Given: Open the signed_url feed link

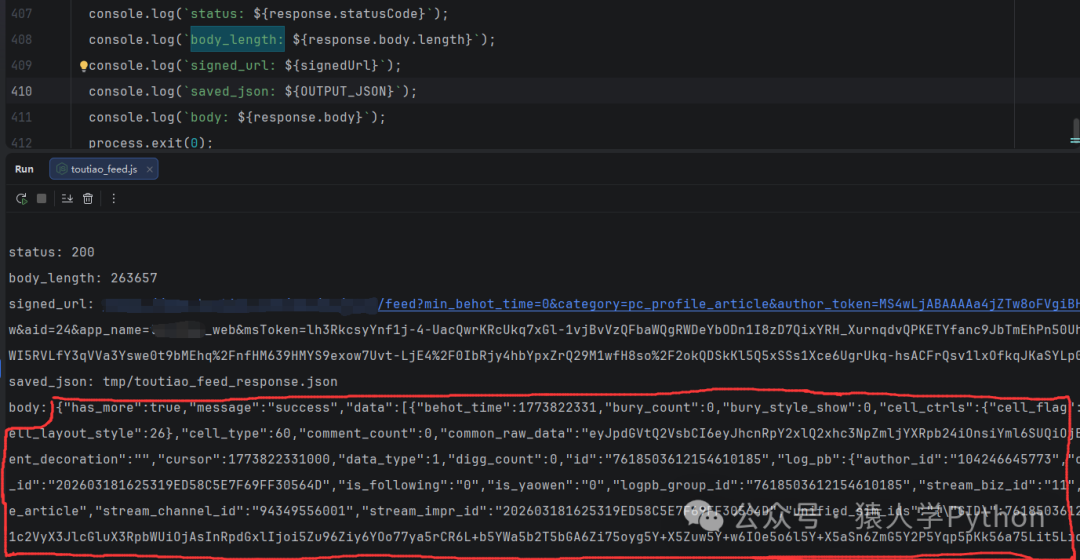Looking at the screenshot, I should (x=729, y=304).
